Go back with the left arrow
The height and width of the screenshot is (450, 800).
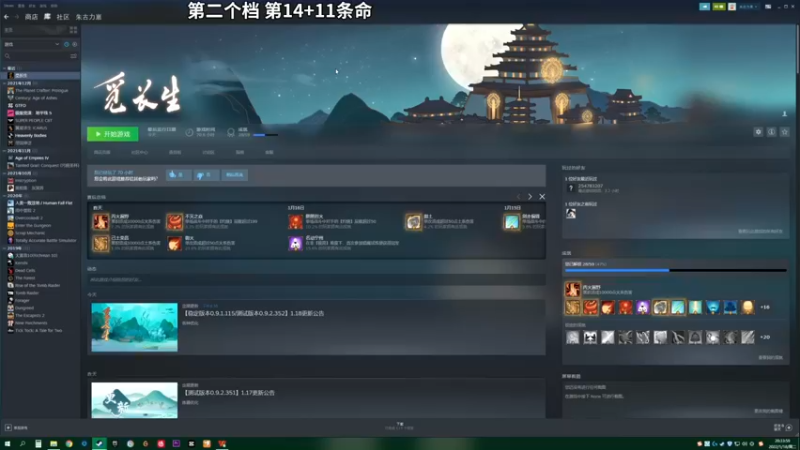click(x=6, y=17)
